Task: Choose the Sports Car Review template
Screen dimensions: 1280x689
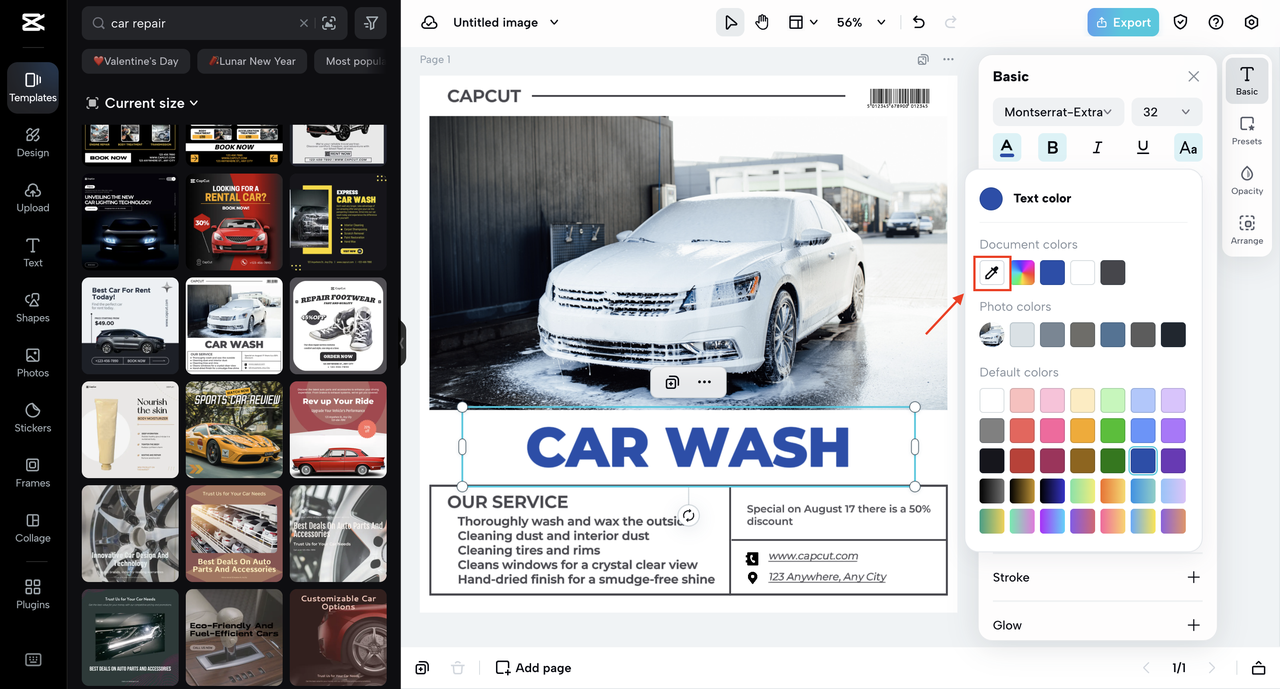Action: [x=234, y=429]
